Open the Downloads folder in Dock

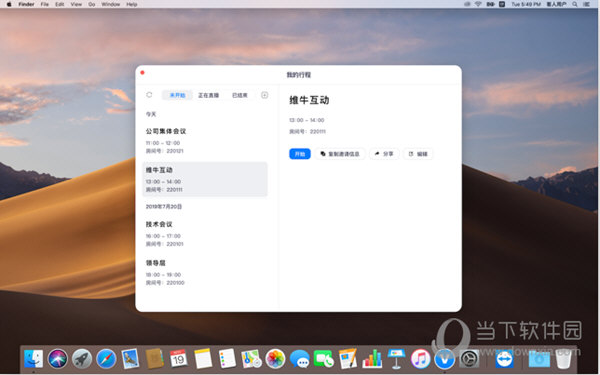pos(539,359)
